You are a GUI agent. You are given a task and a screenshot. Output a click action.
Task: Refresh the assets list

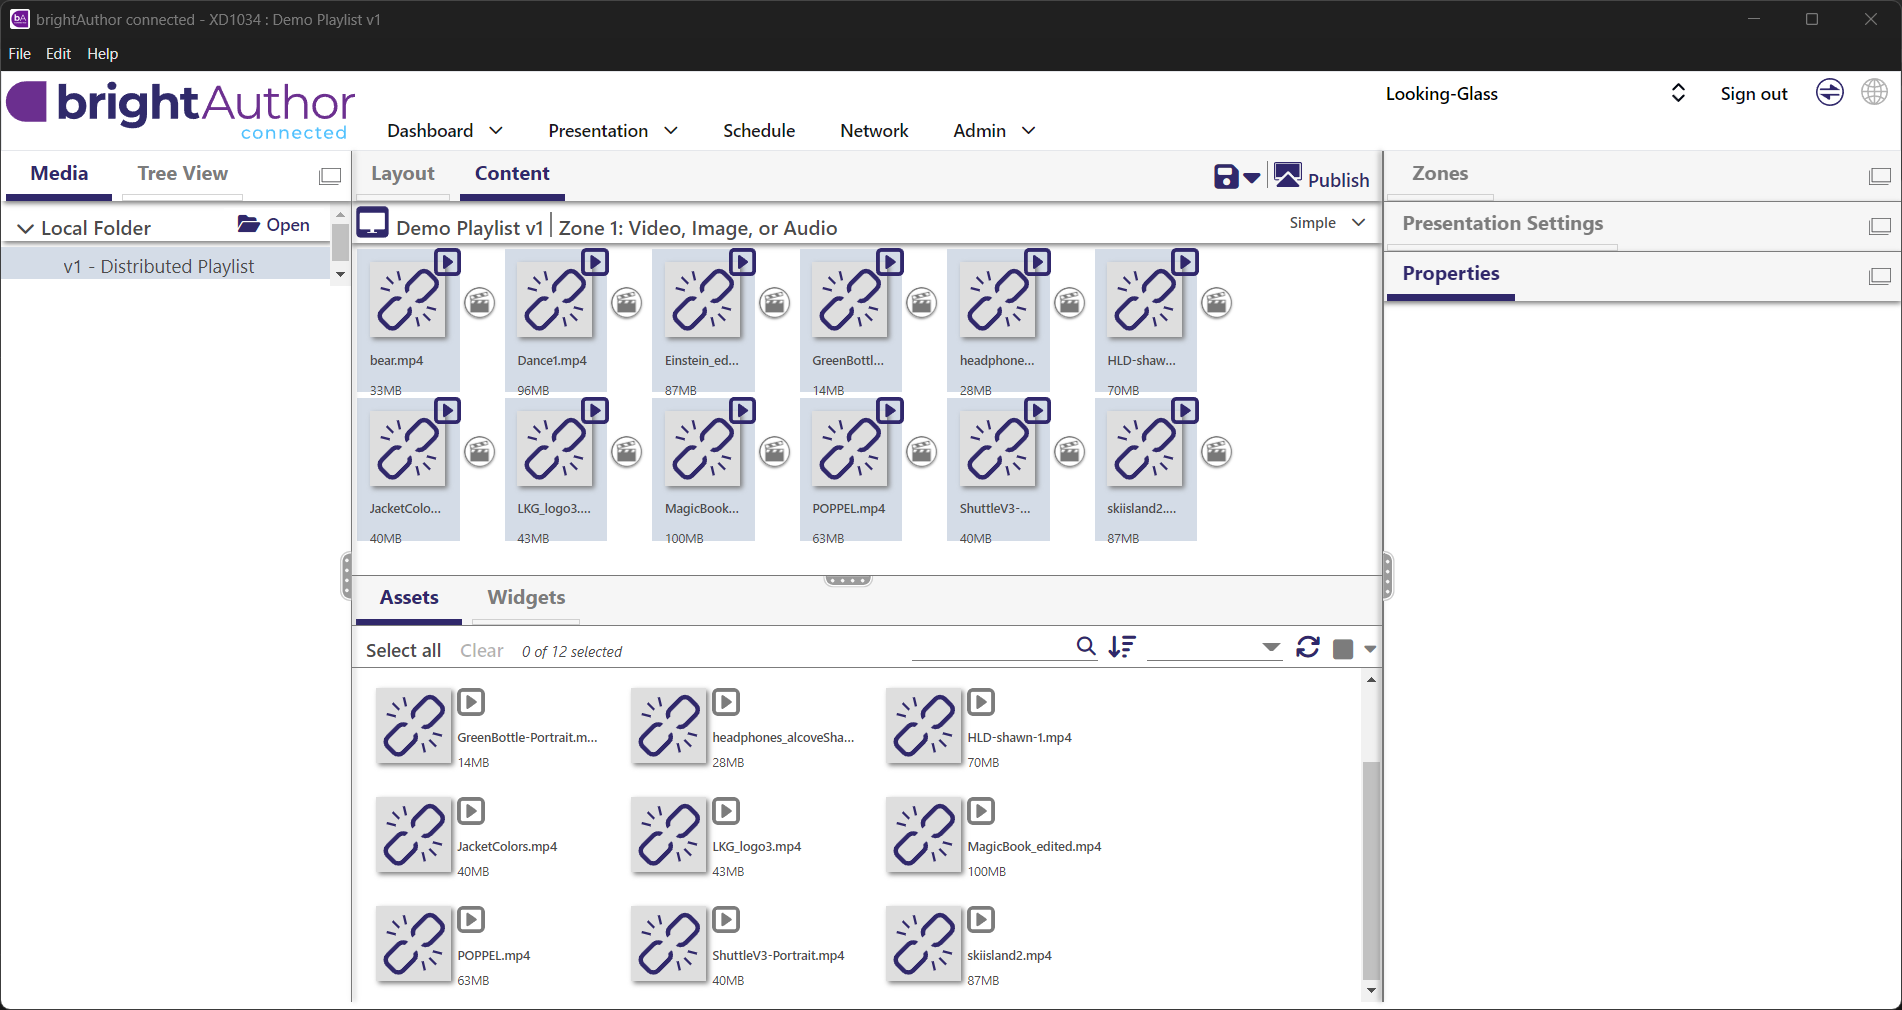(1308, 647)
